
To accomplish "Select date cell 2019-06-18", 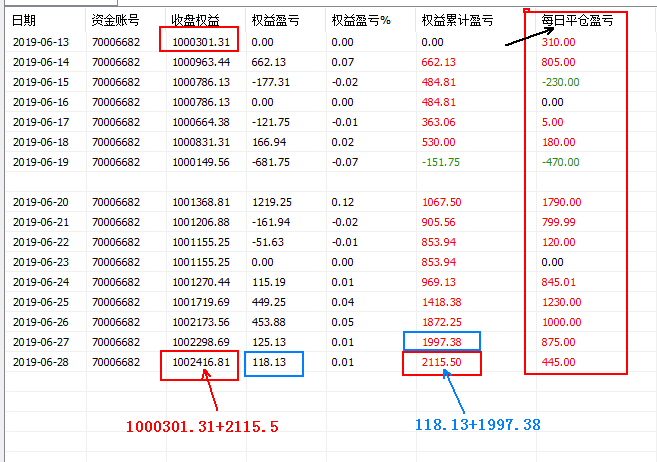I will coord(41,142).
